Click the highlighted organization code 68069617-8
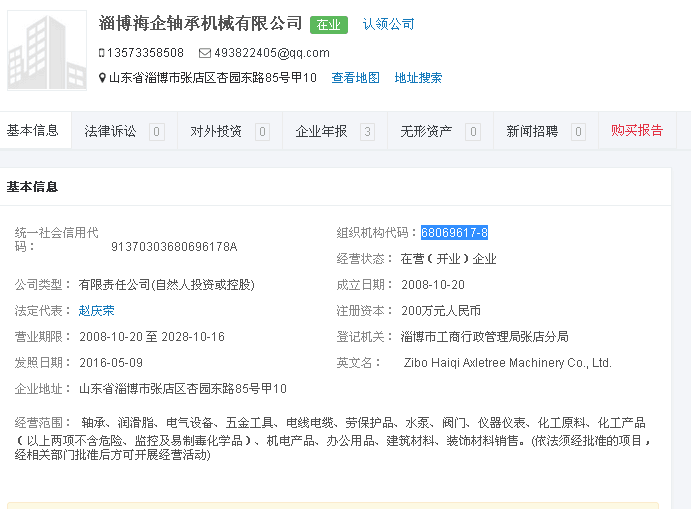Image resolution: width=691 pixels, height=509 pixels. (x=454, y=233)
